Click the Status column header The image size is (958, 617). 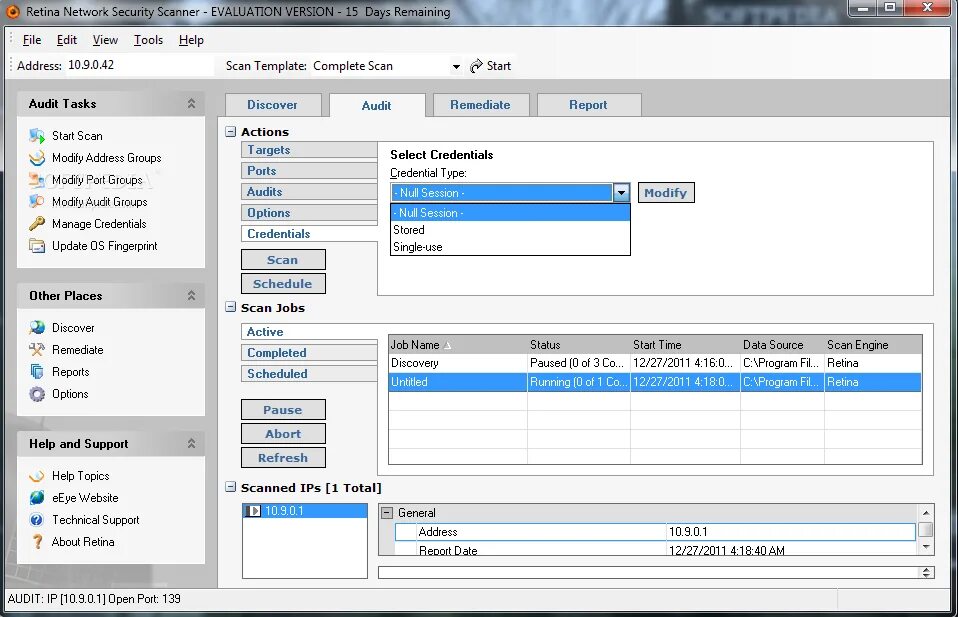[579, 345]
